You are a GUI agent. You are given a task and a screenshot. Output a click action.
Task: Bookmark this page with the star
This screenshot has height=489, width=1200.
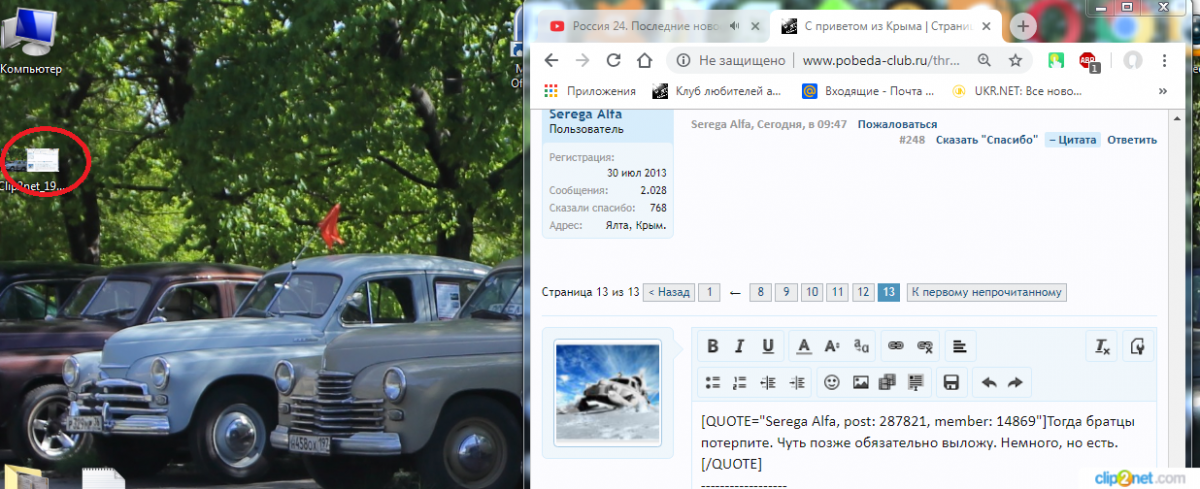(x=1015, y=60)
